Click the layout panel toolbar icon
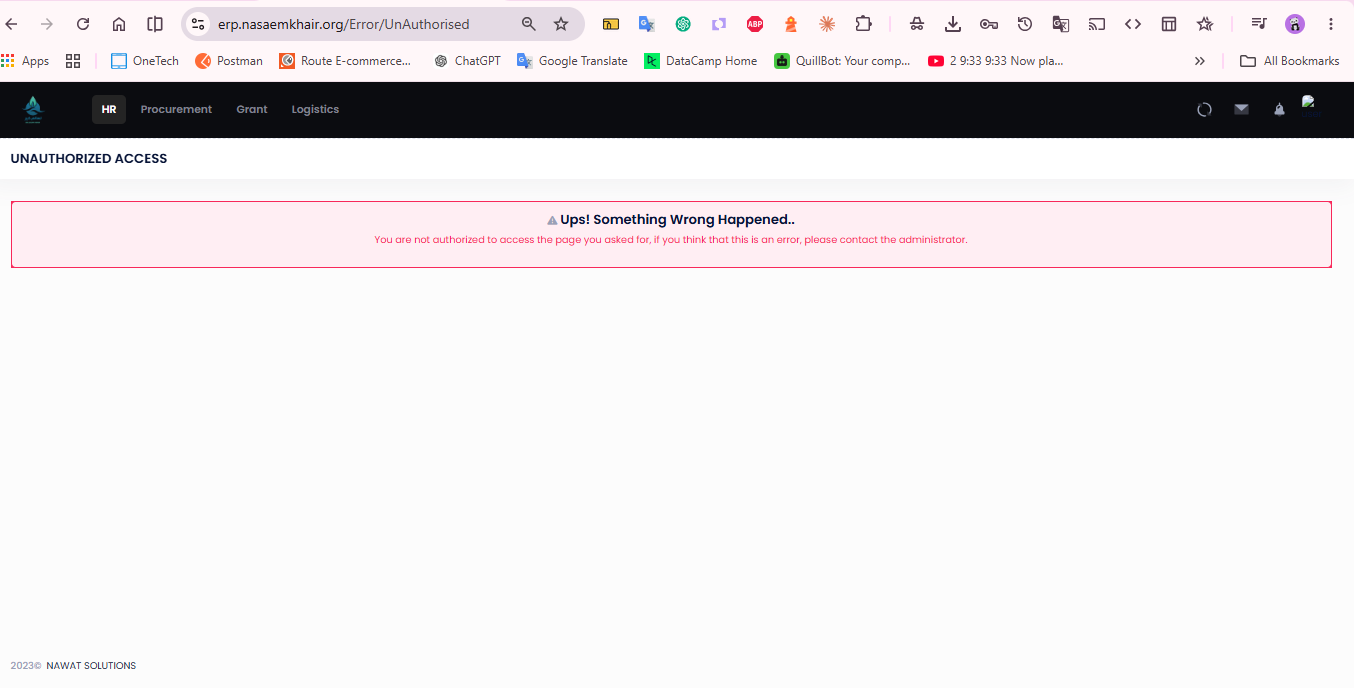This screenshot has width=1354, height=688. pos(1169,24)
